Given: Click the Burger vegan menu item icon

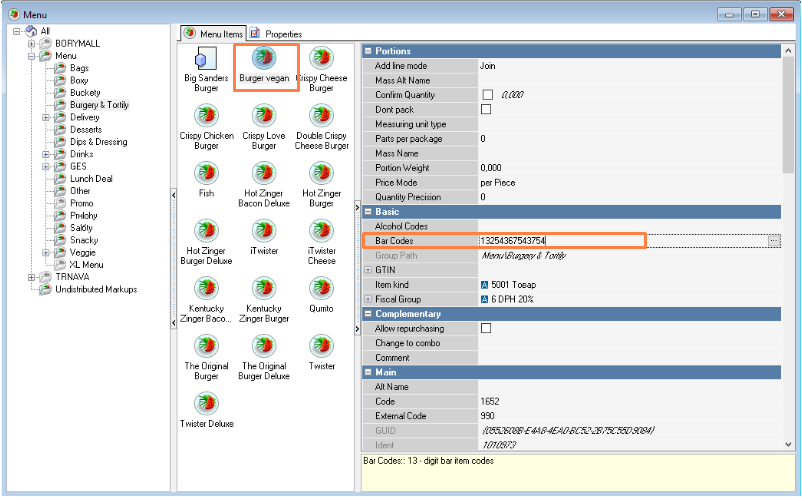Looking at the screenshot, I should [x=264, y=58].
